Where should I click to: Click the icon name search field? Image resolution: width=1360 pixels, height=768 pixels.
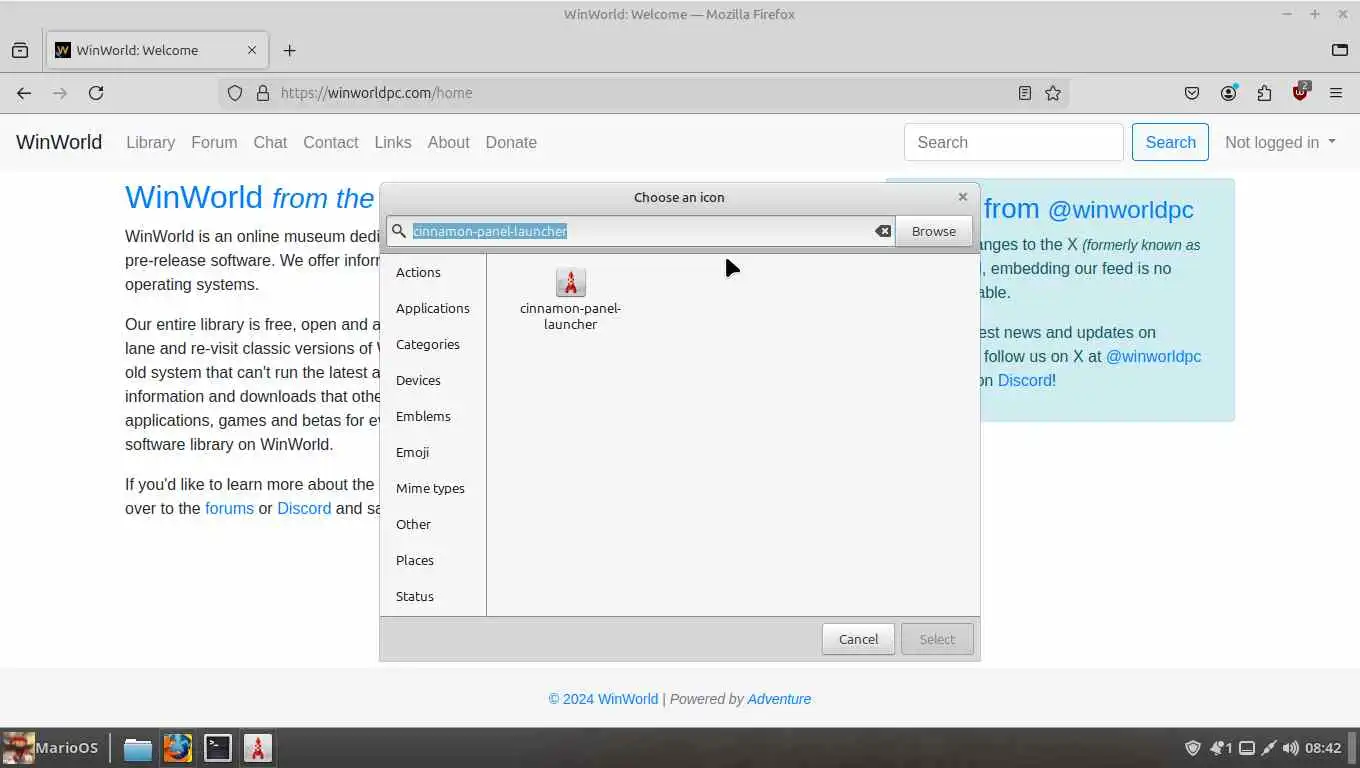[x=641, y=231]
